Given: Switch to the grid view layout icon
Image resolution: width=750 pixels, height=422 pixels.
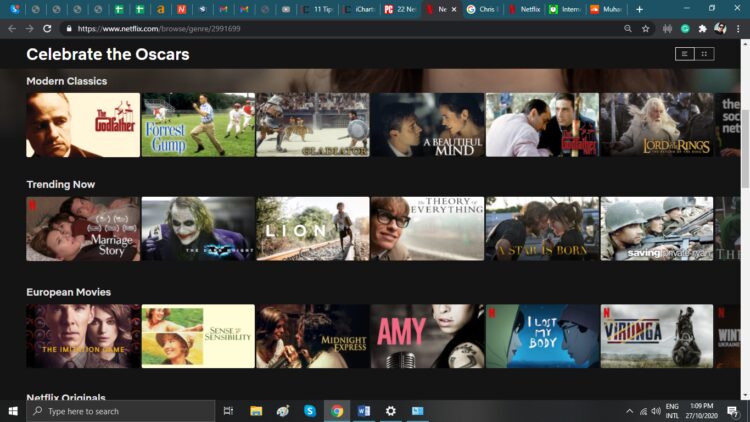Looking at the screenshot, I should (x=704, y=54).
